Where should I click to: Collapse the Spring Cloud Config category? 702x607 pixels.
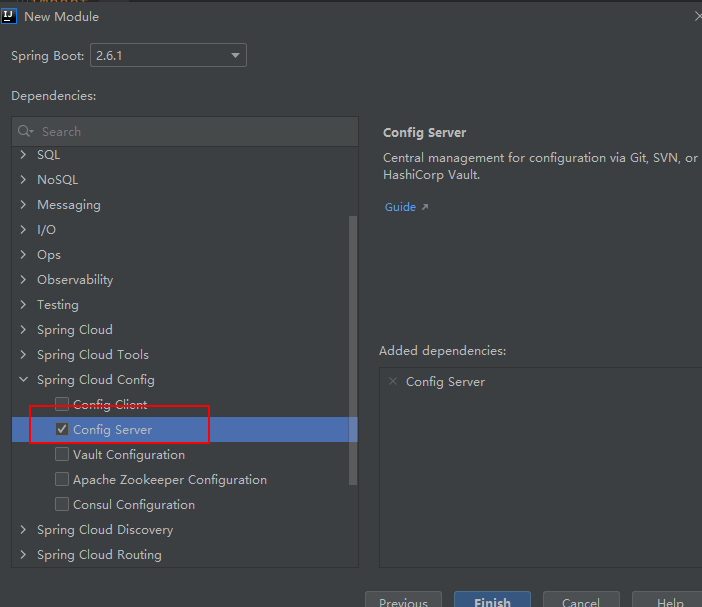23,380
